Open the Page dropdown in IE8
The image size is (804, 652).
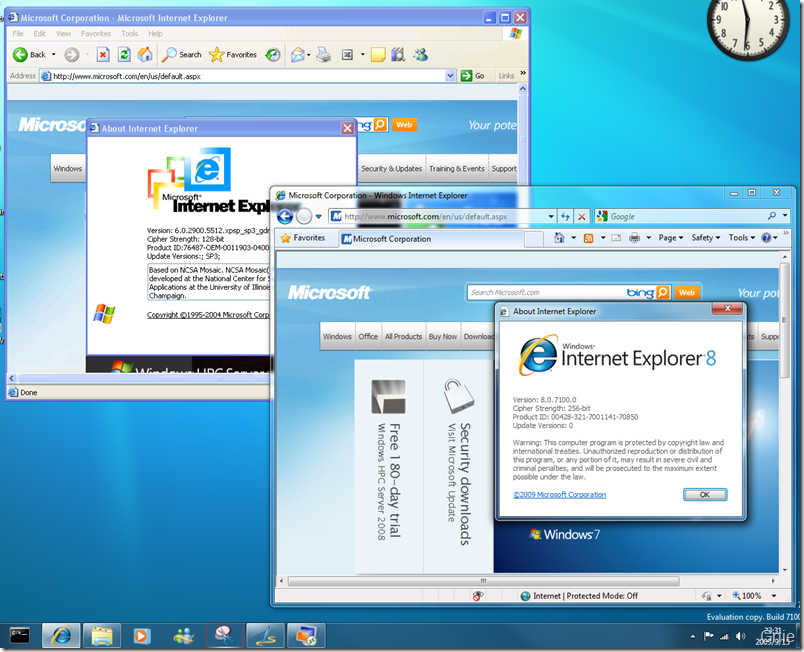pos(667,237)
